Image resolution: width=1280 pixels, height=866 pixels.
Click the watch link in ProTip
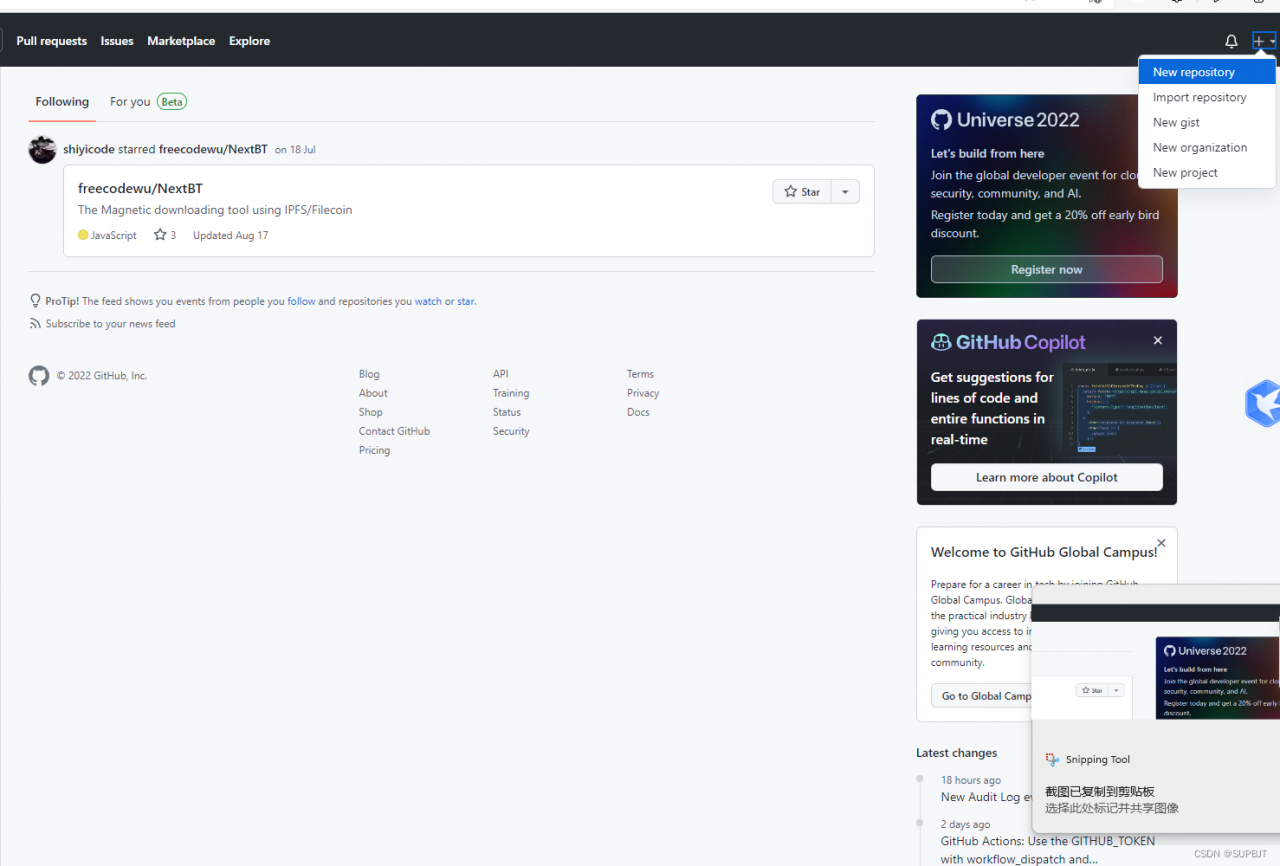(x=428, y=301)
